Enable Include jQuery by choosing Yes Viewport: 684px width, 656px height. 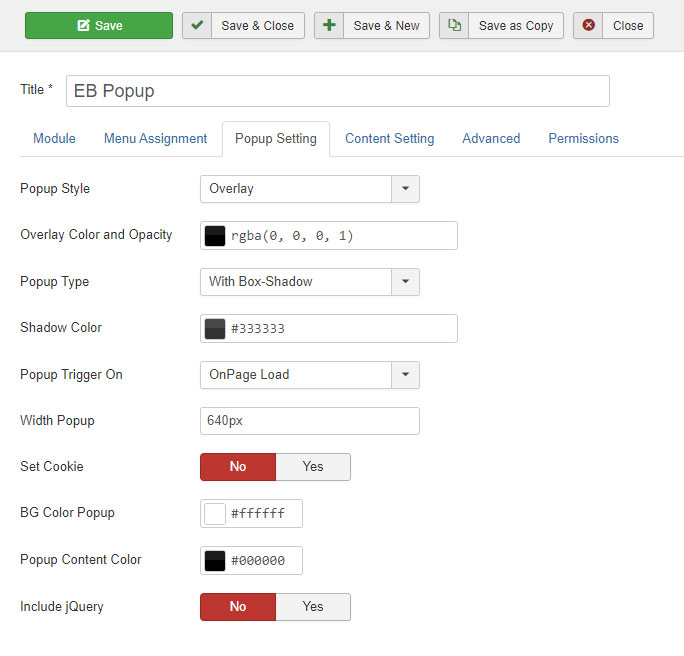tap(313, 607)
